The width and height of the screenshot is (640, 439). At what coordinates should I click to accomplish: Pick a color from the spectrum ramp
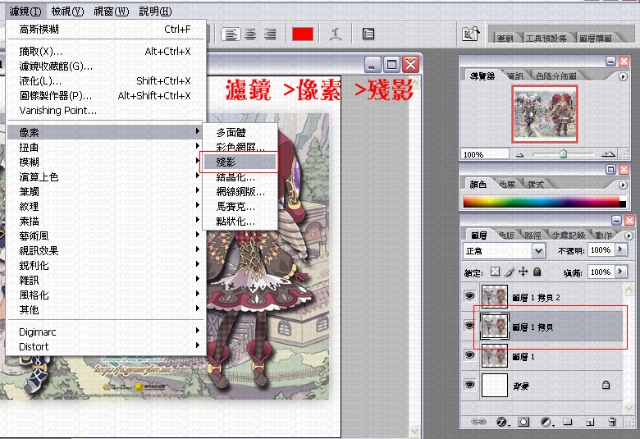542,202
